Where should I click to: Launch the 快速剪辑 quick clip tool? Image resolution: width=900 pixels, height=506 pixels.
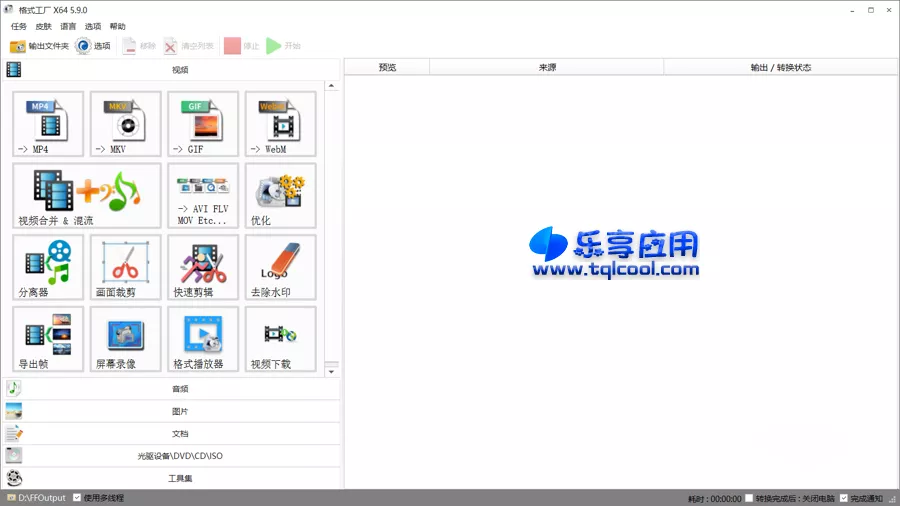tap(203, 267)
